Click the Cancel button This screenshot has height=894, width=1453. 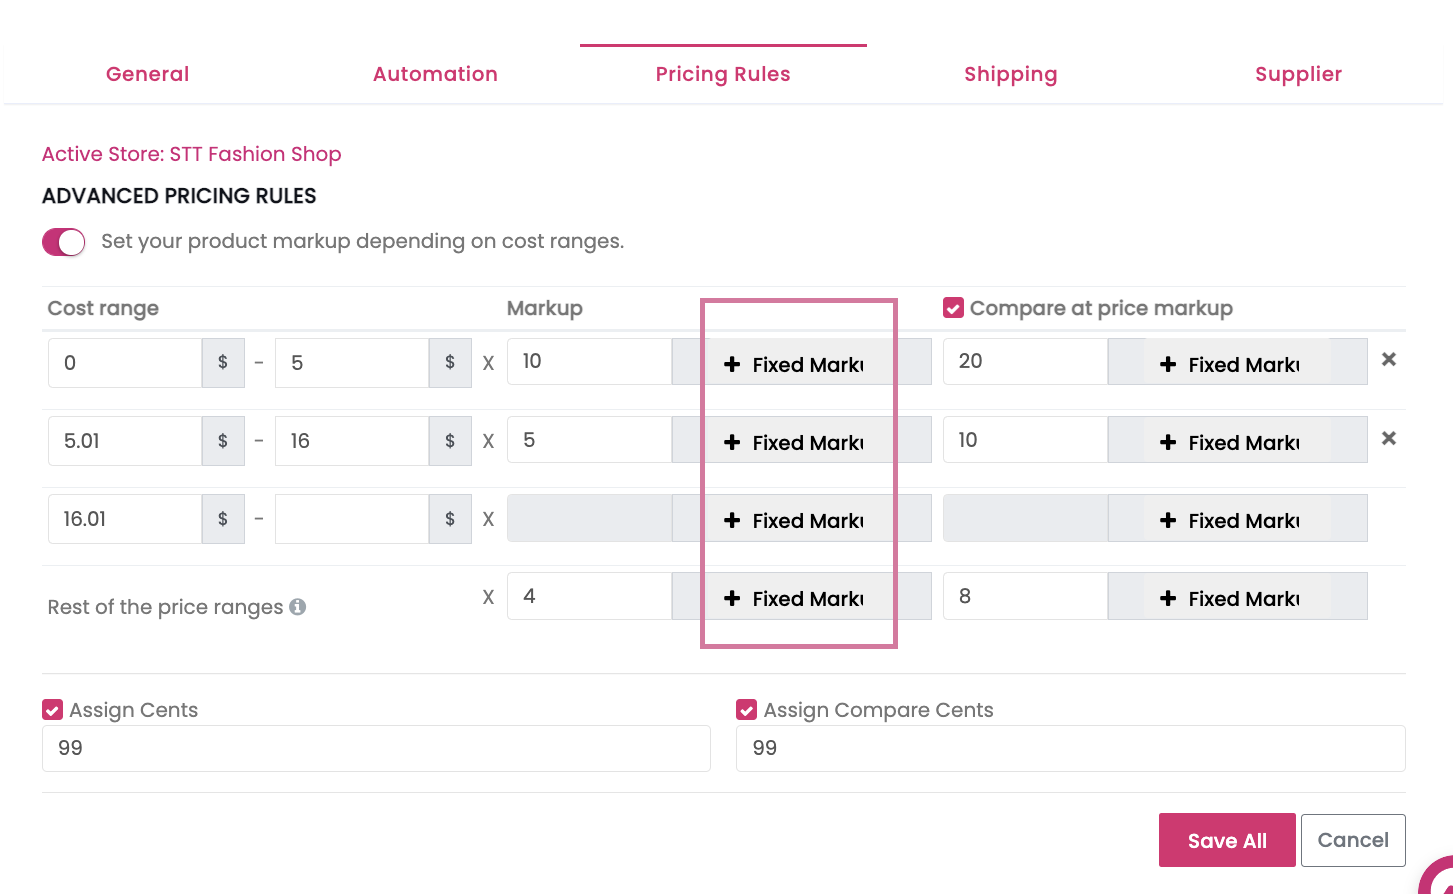(1353, 840)
